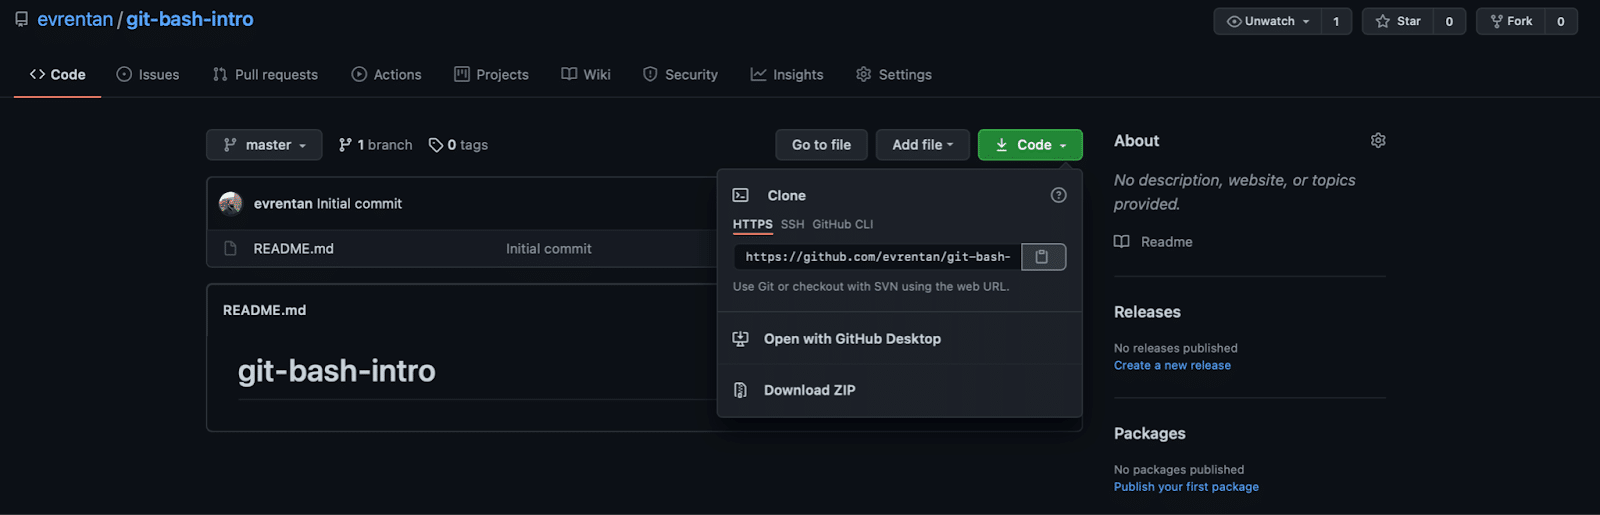Select SSH clone protocol
Screen dimensions: 1600x515
tap(792, 224)
